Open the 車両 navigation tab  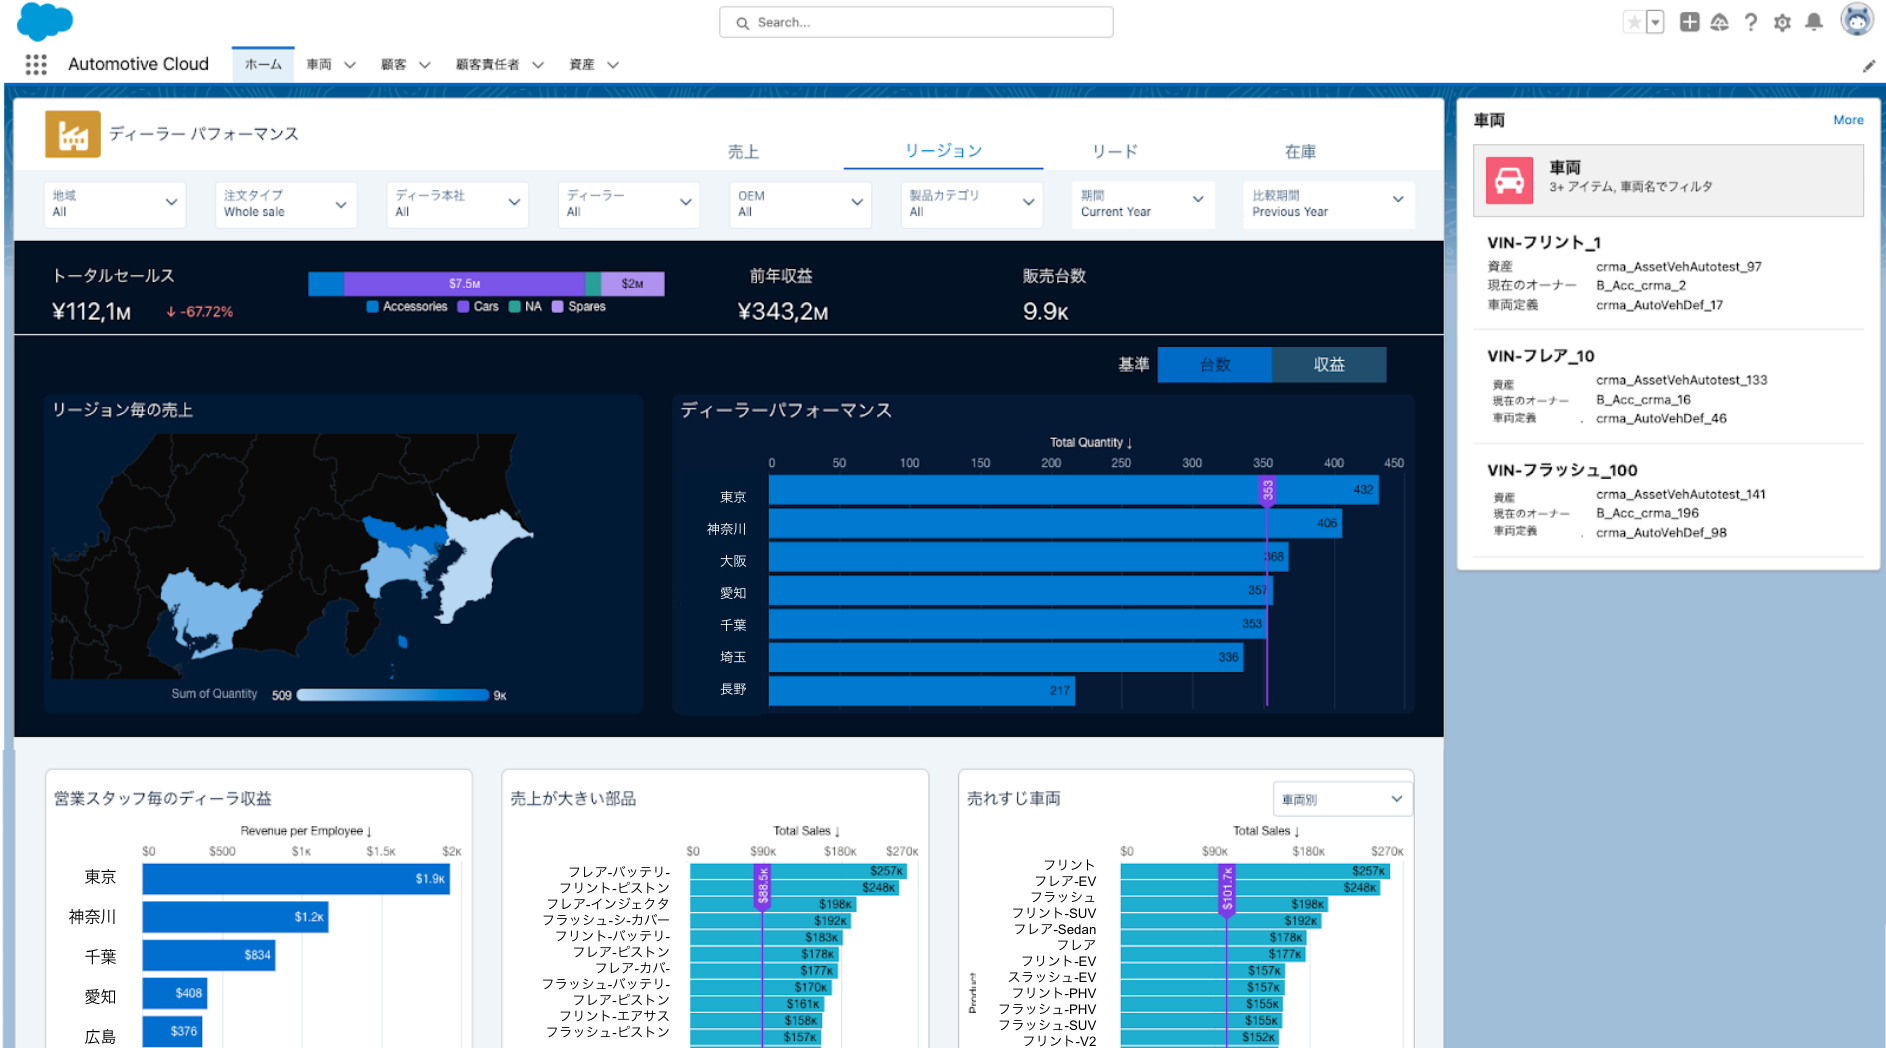pos(319,64)
